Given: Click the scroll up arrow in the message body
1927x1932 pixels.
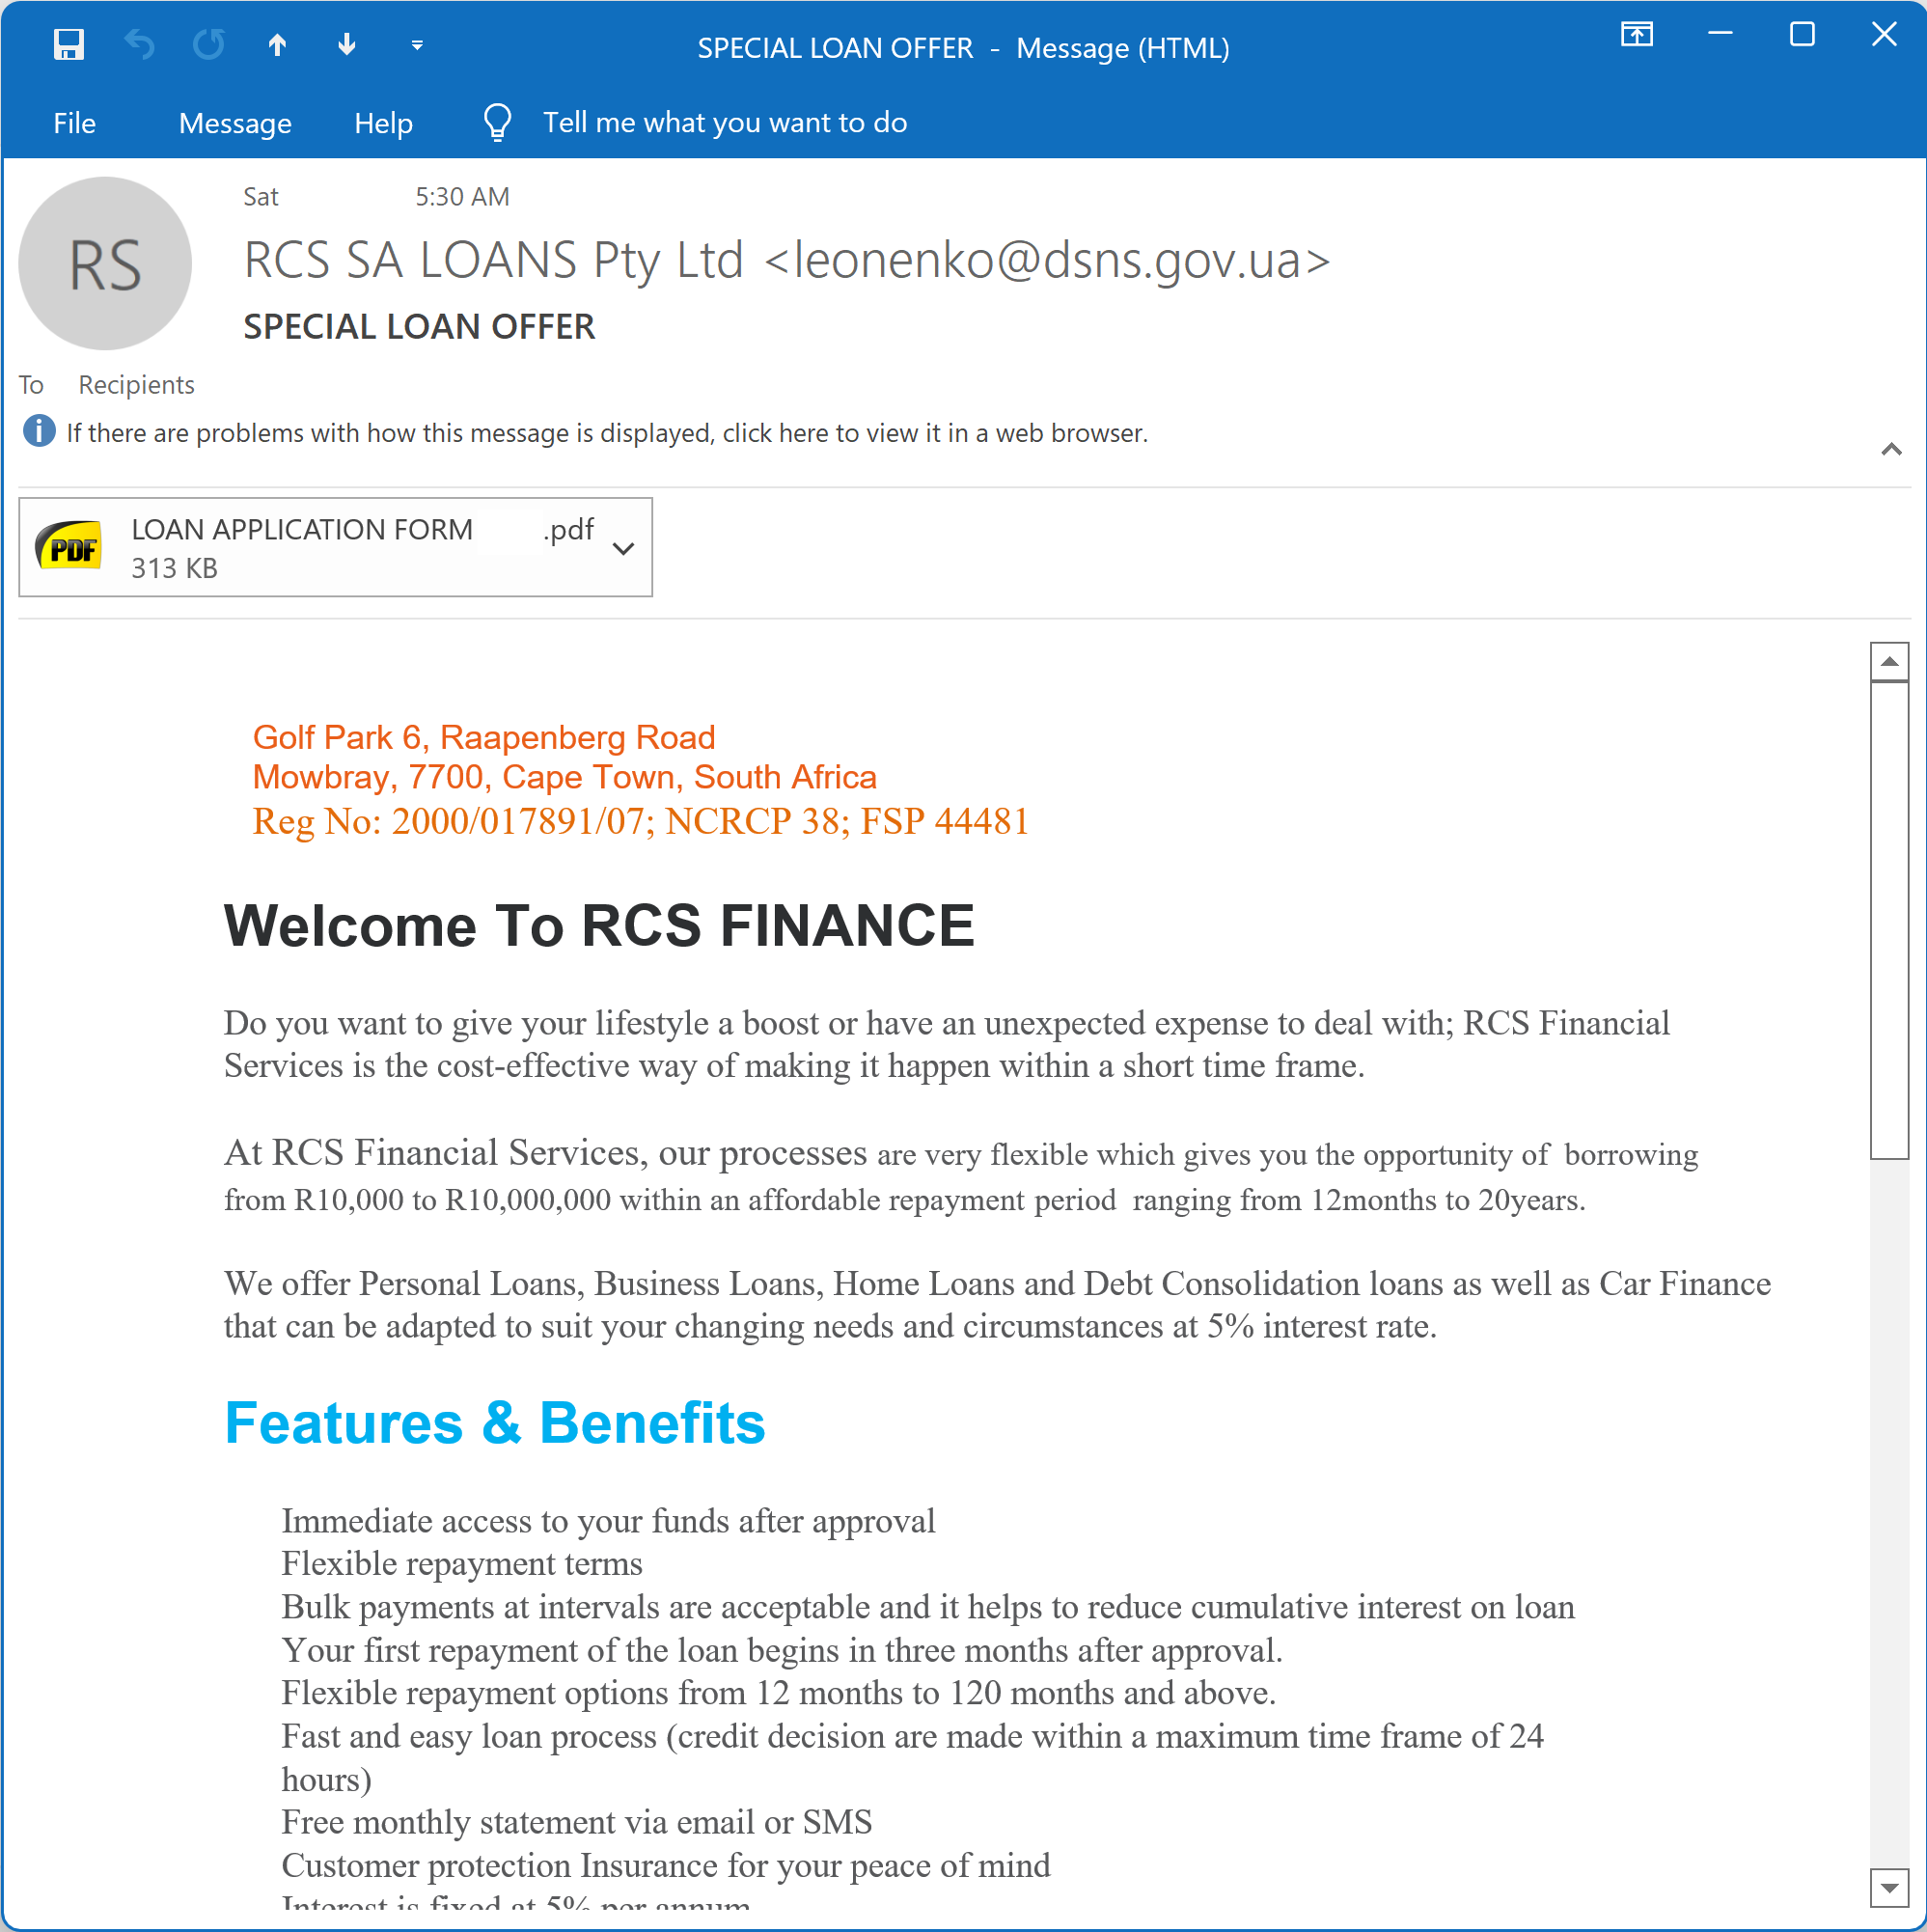Looking at the screenshot, I should click(1890, 662).
